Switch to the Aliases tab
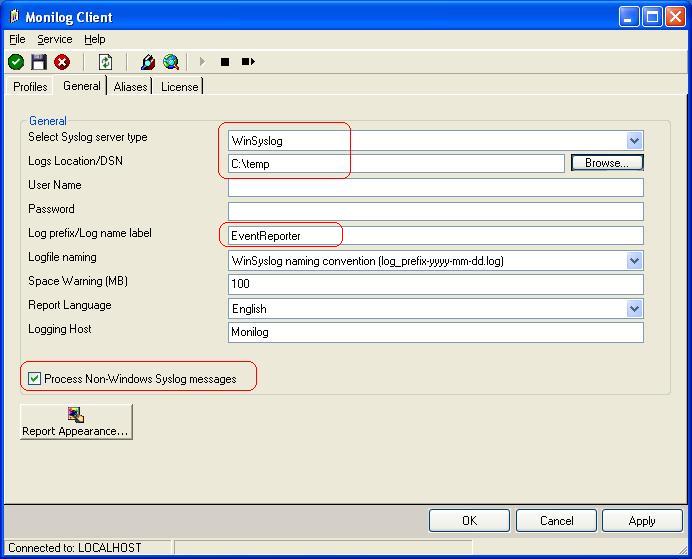 (130, 86)
